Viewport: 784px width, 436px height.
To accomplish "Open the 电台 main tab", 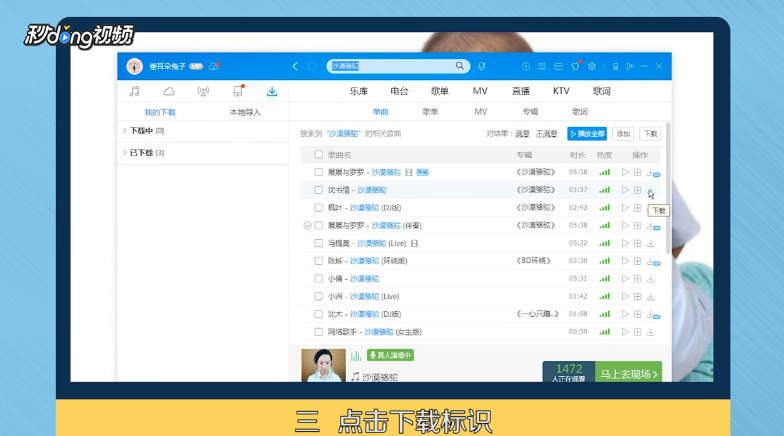I will [x=399, y=91].
